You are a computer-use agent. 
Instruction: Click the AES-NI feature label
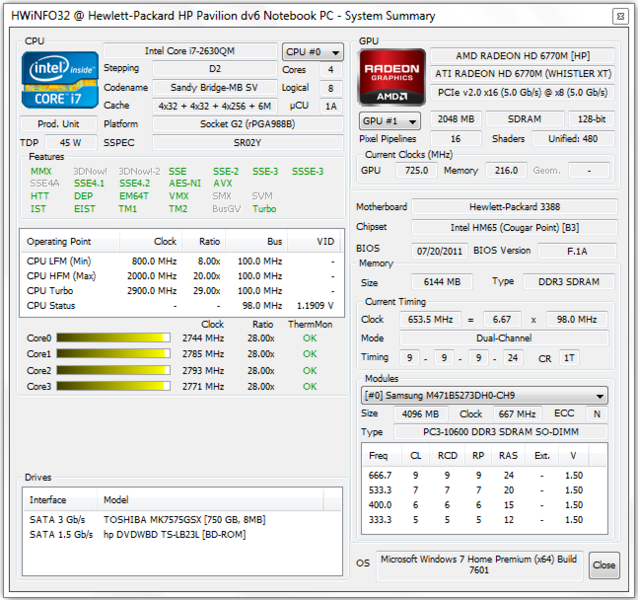(x=185, y=183)
